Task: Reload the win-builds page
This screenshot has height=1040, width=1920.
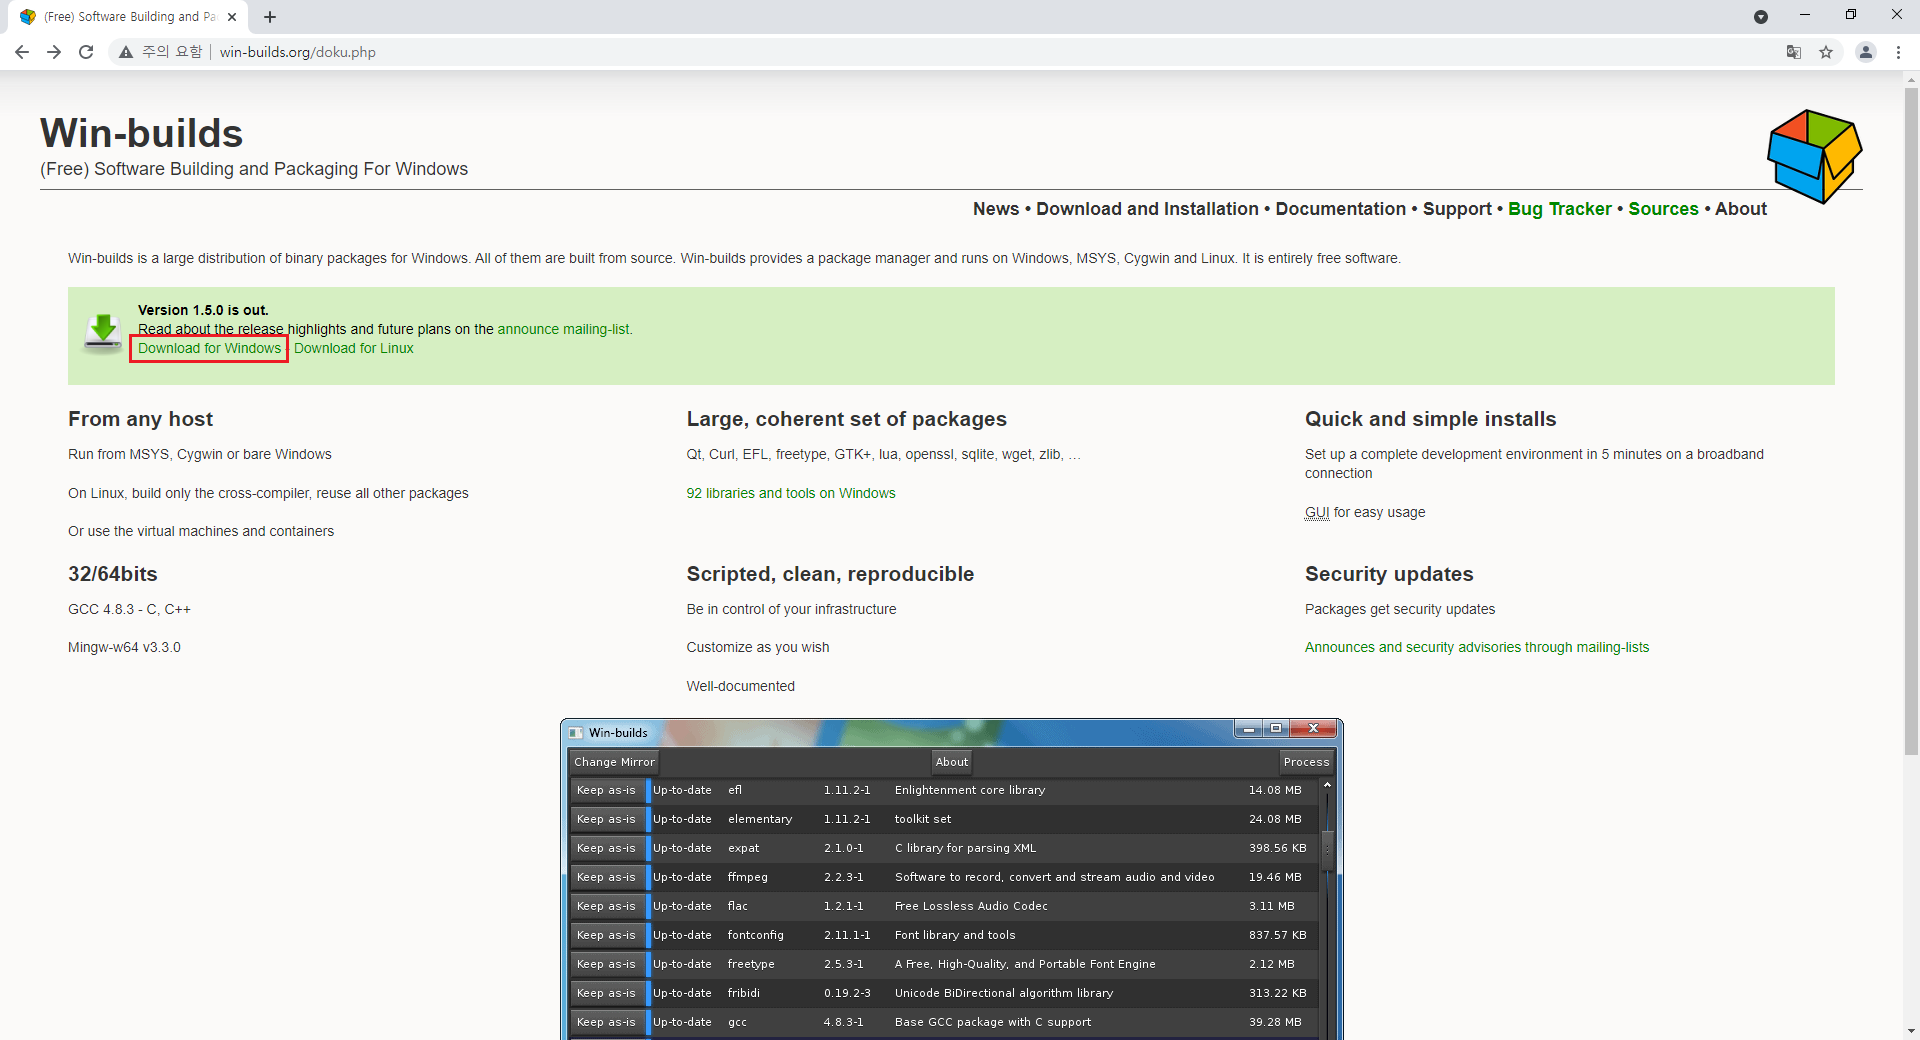Action: tap(86, 52)
